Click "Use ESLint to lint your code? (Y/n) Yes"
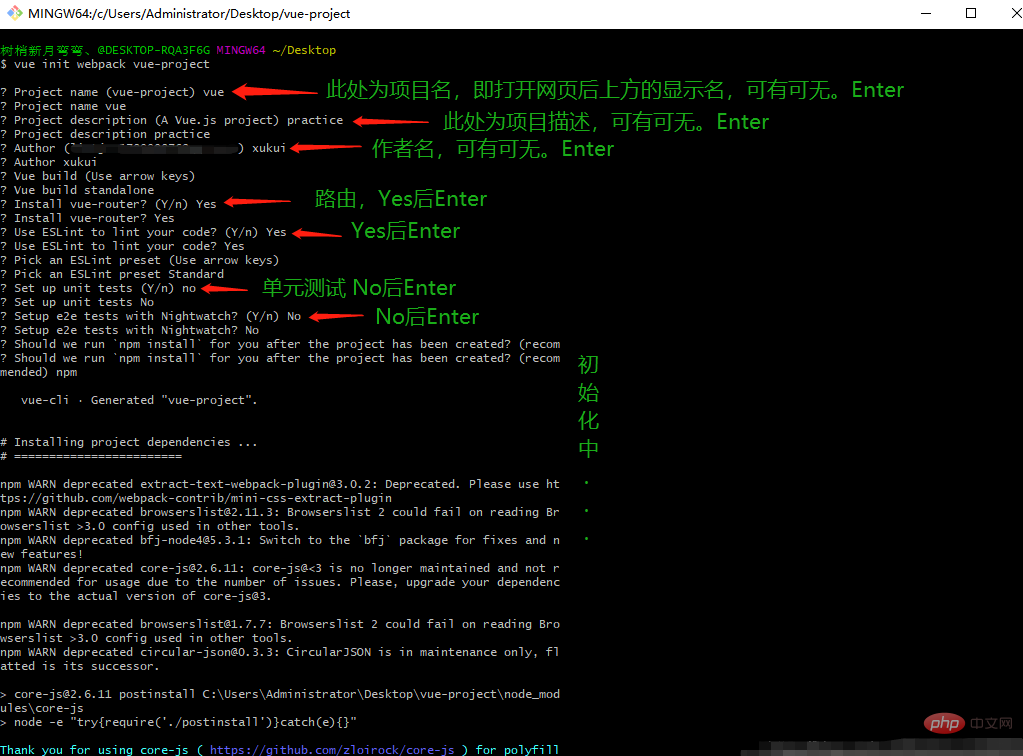Image resolution: width=1023 pixels, height=756 pixels. [x=144, y=232]
